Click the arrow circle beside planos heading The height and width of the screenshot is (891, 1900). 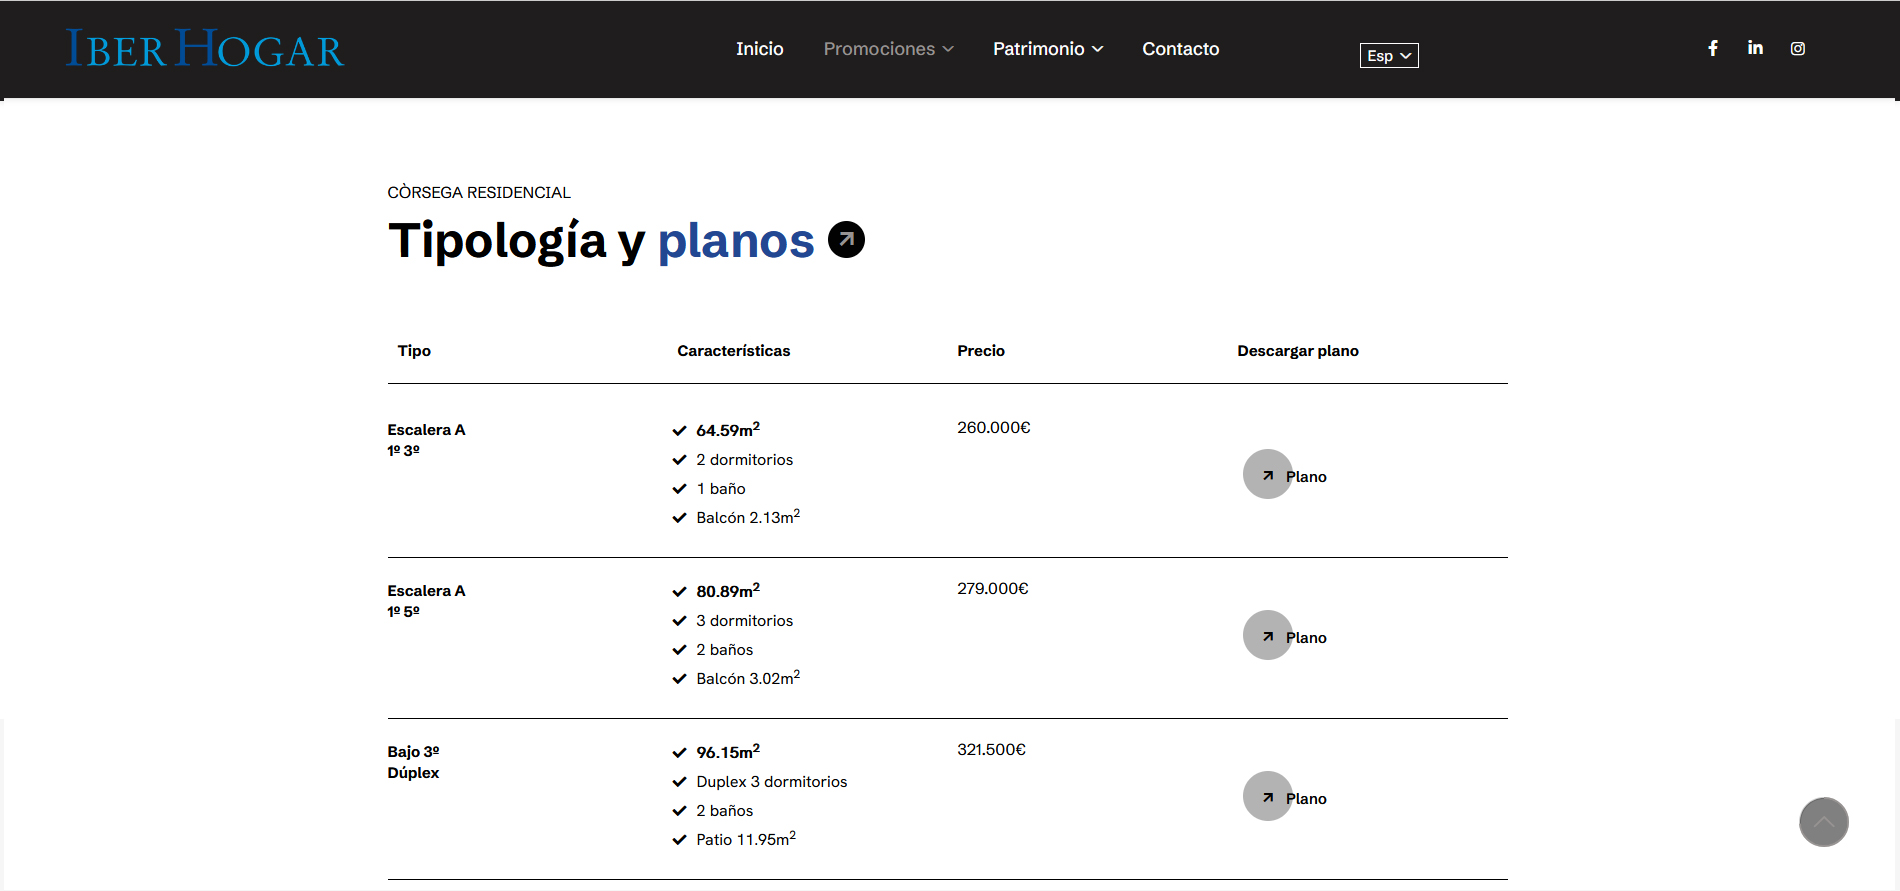[x=846, y=240]
